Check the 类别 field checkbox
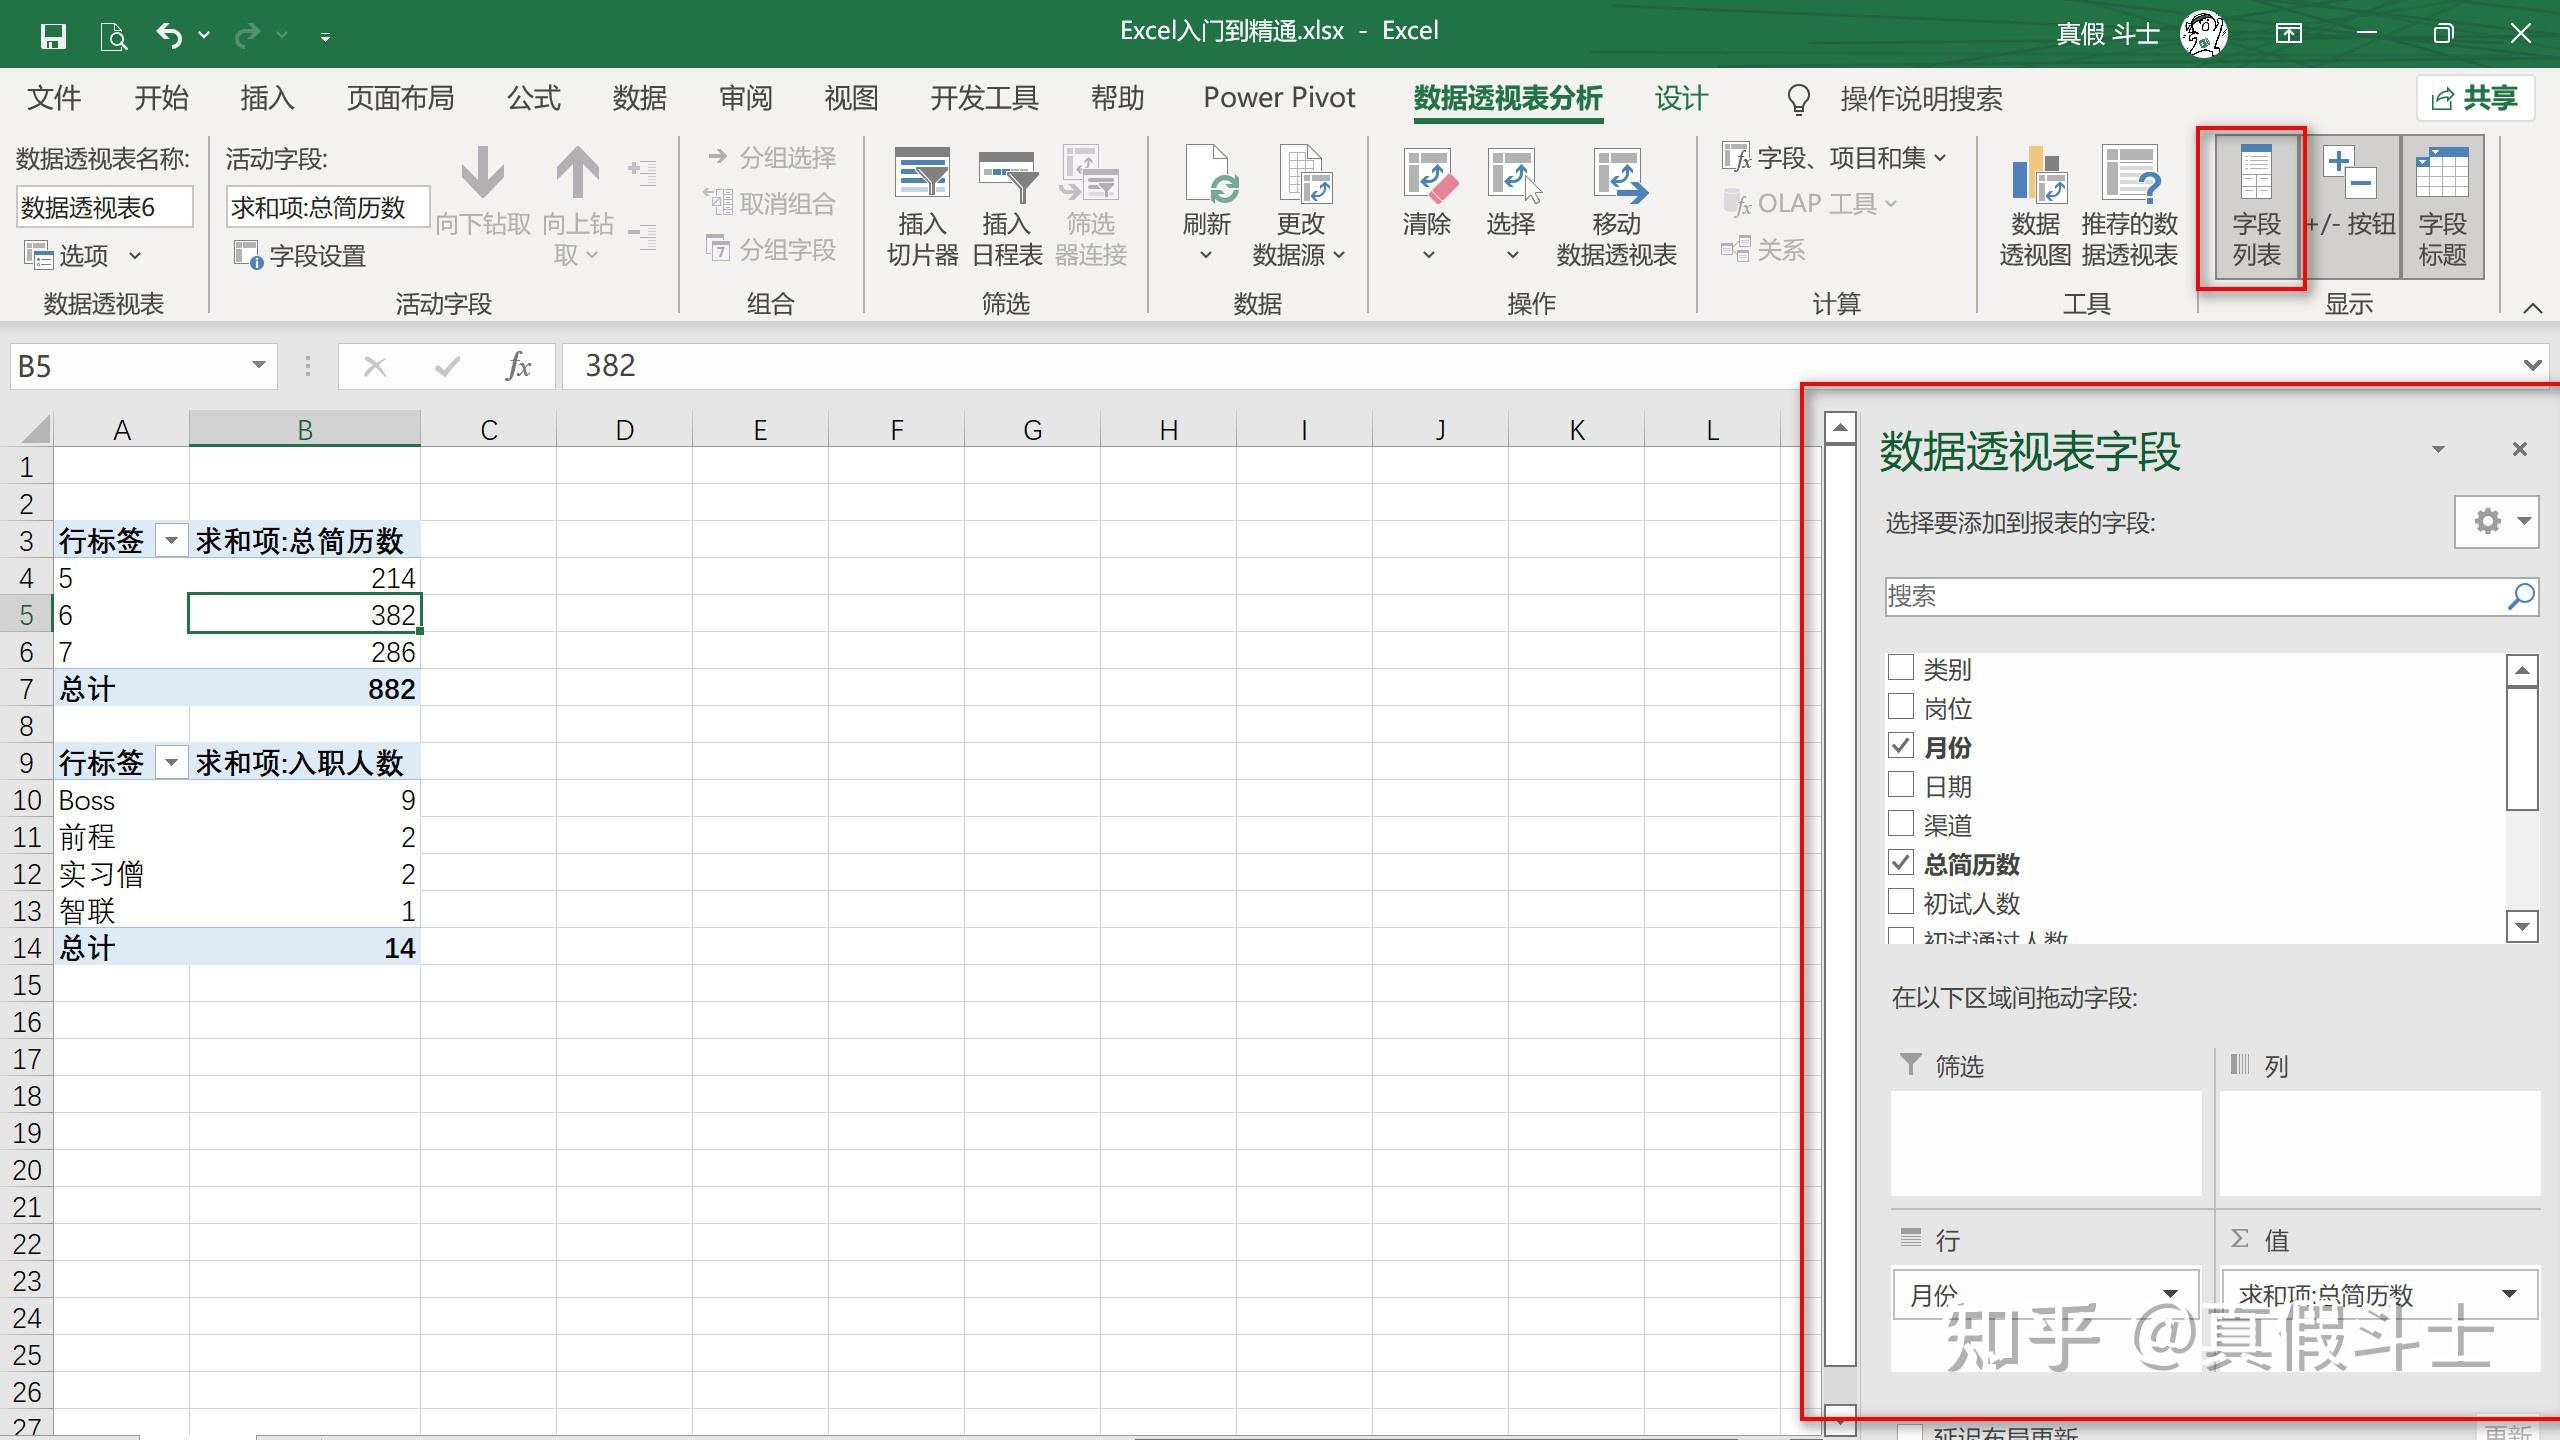Image resolution: width=2560 pixels, height=1440 pixels. (1900, 667)
